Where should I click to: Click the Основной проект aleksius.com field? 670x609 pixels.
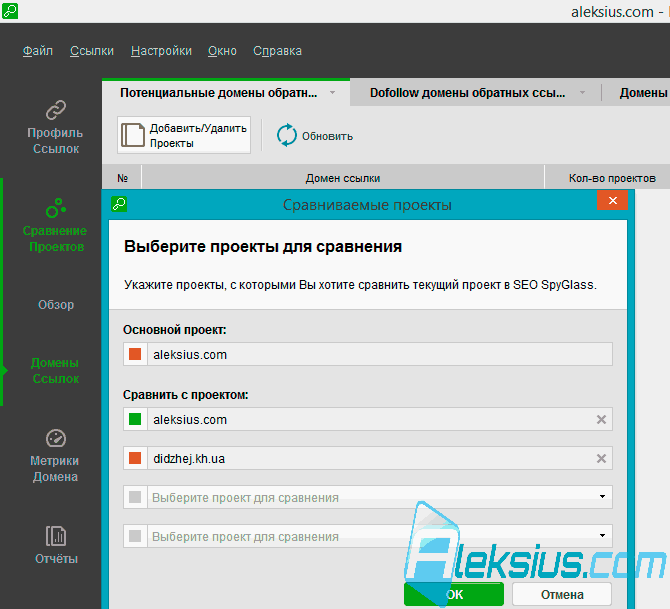click(368, 354)
